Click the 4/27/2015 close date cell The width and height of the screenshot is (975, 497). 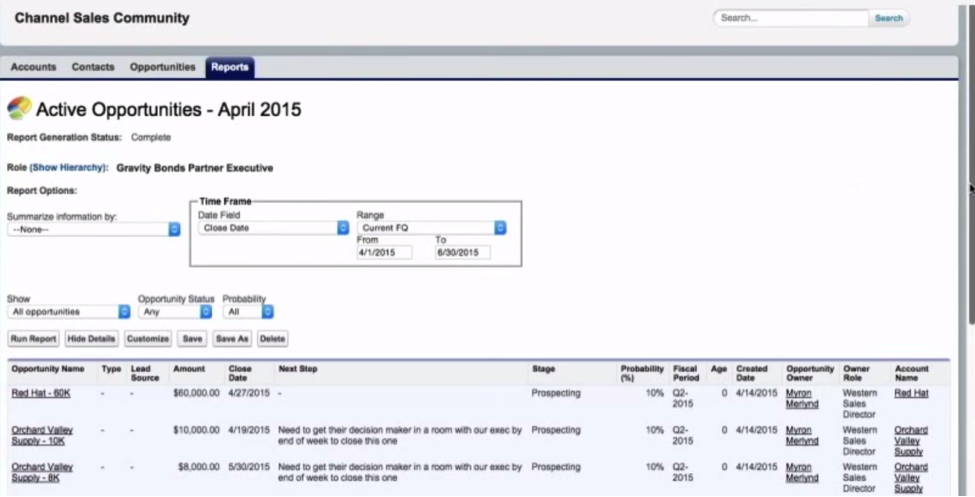coord(249,393)
